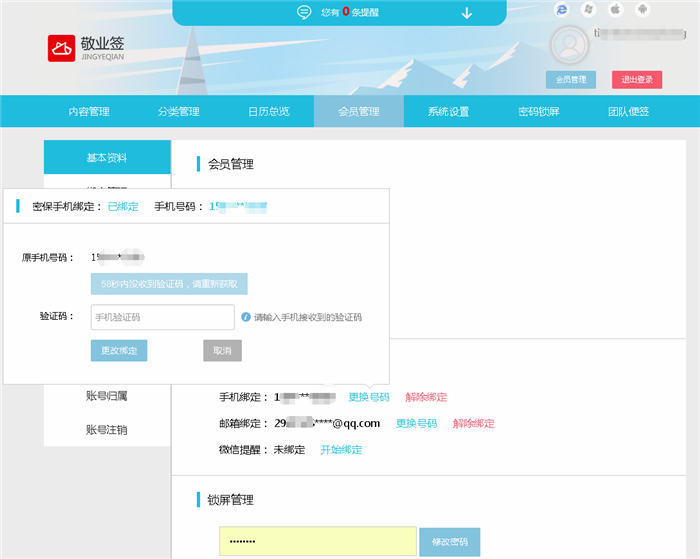Screen dimensions: 700x559
Task: Click 开始绑定 for WeChat reminder
Action: point(341,450)
